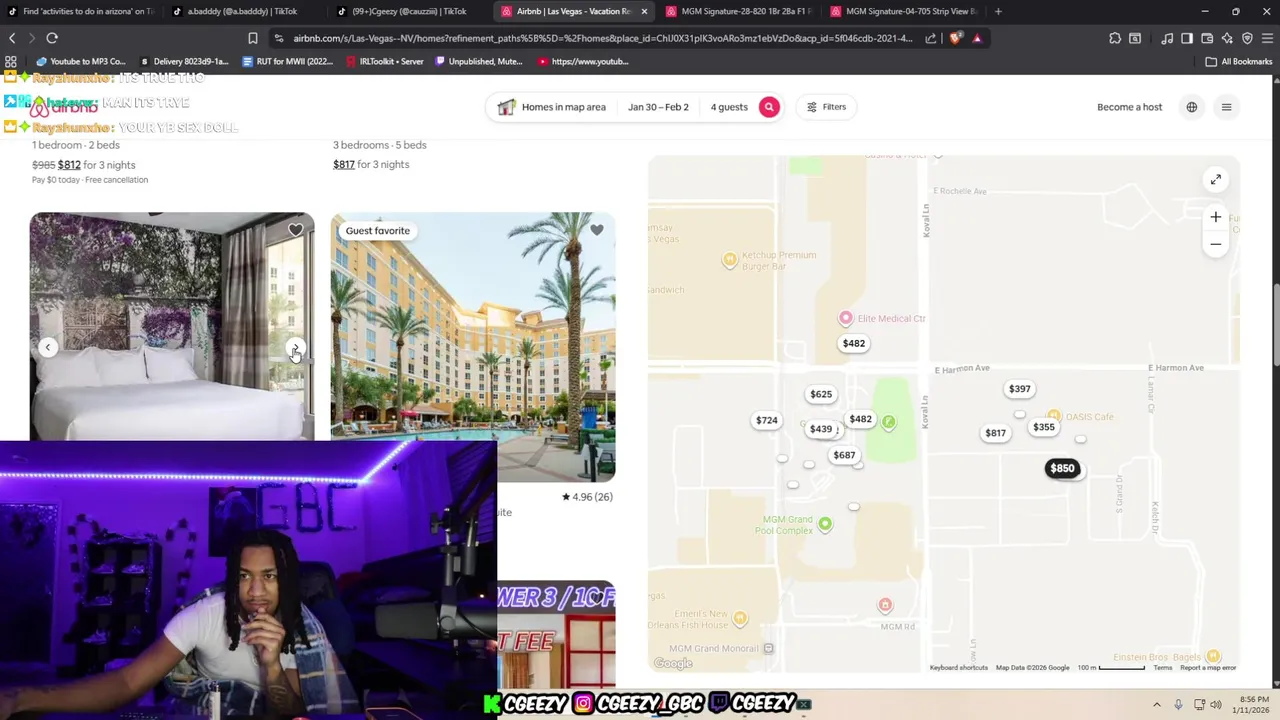Image resolution: width=1280 pixels, height=720 pixels.
Task: Open the browser main hamburger menu
Action: (1267, 38)
